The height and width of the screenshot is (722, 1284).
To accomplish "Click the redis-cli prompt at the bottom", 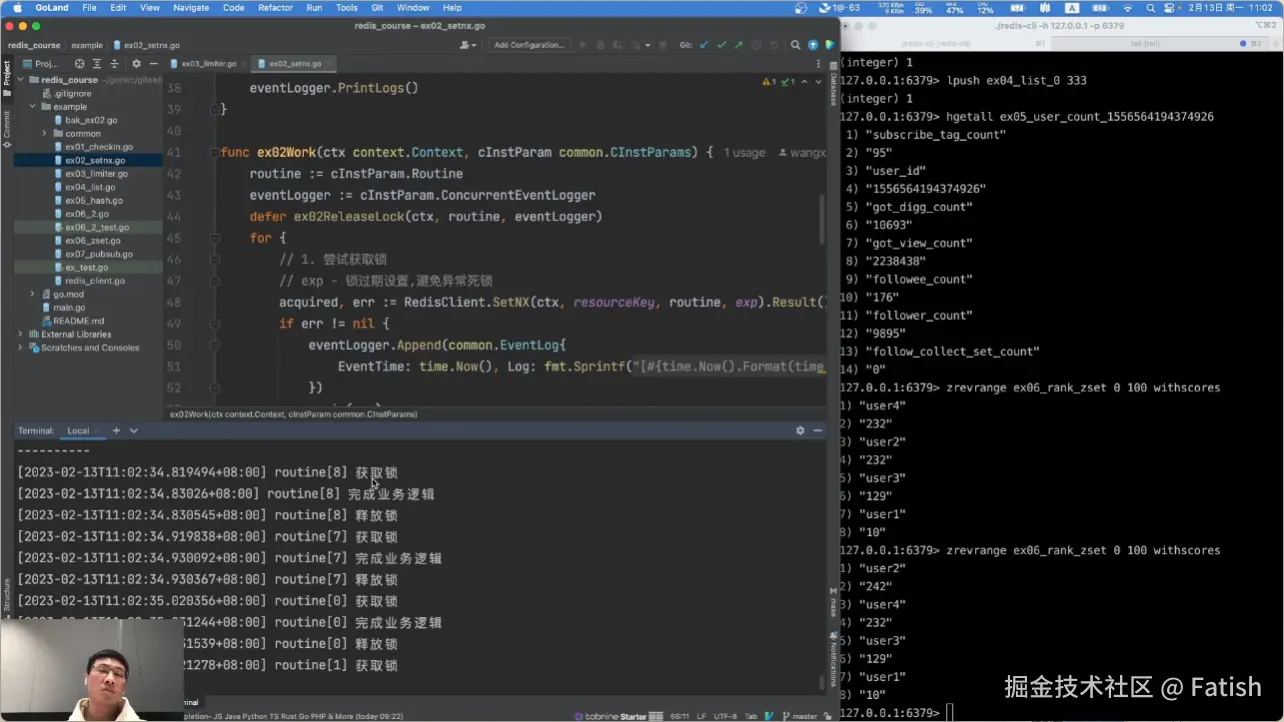I will tap(889, 712).
